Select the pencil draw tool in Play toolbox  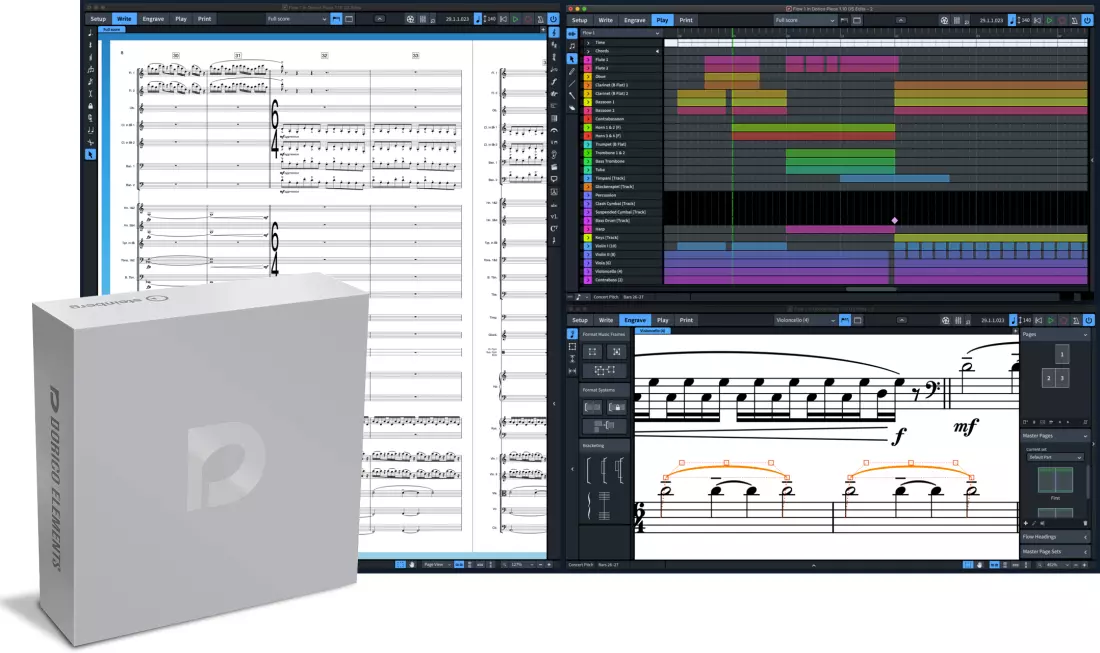coord(572,71)
